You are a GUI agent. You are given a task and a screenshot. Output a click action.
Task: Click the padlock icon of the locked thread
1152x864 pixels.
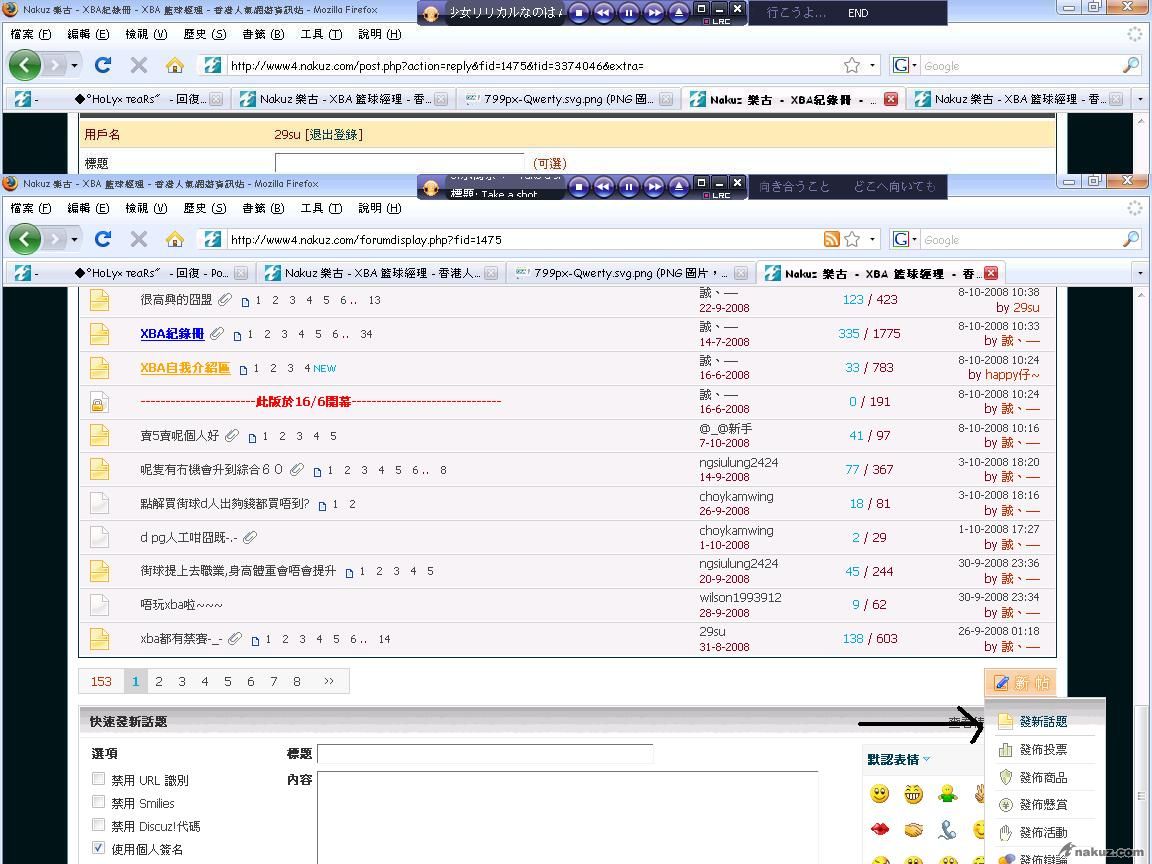[x=99, y=403]
